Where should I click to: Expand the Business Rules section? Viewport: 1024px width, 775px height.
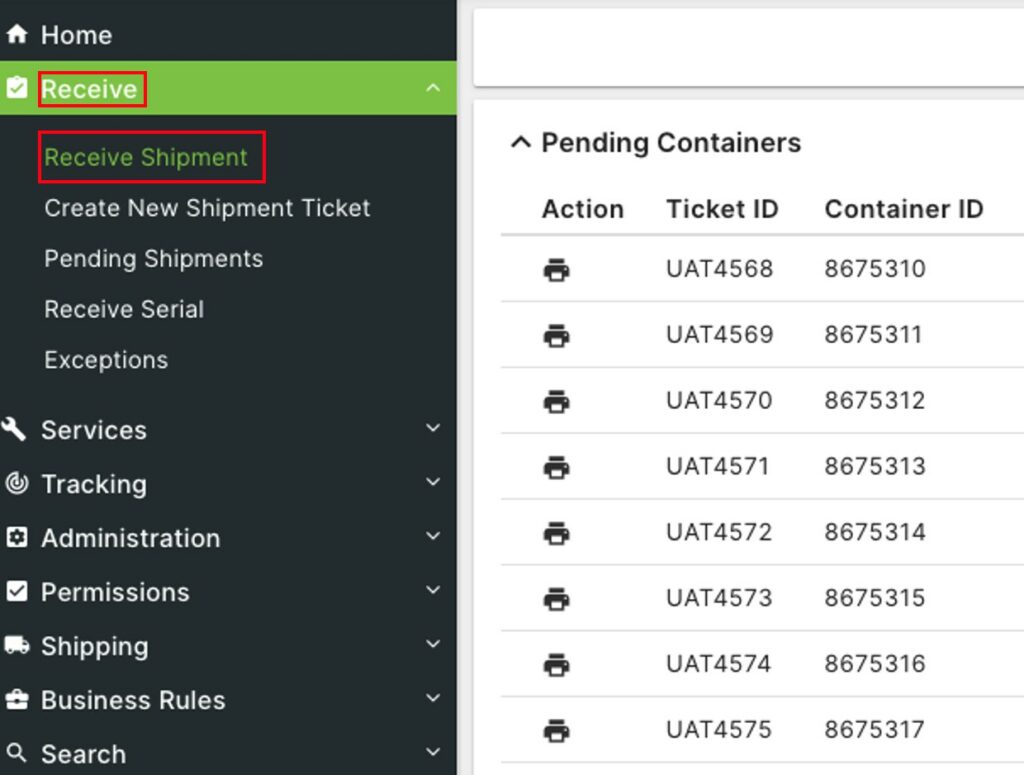[433, 699]
